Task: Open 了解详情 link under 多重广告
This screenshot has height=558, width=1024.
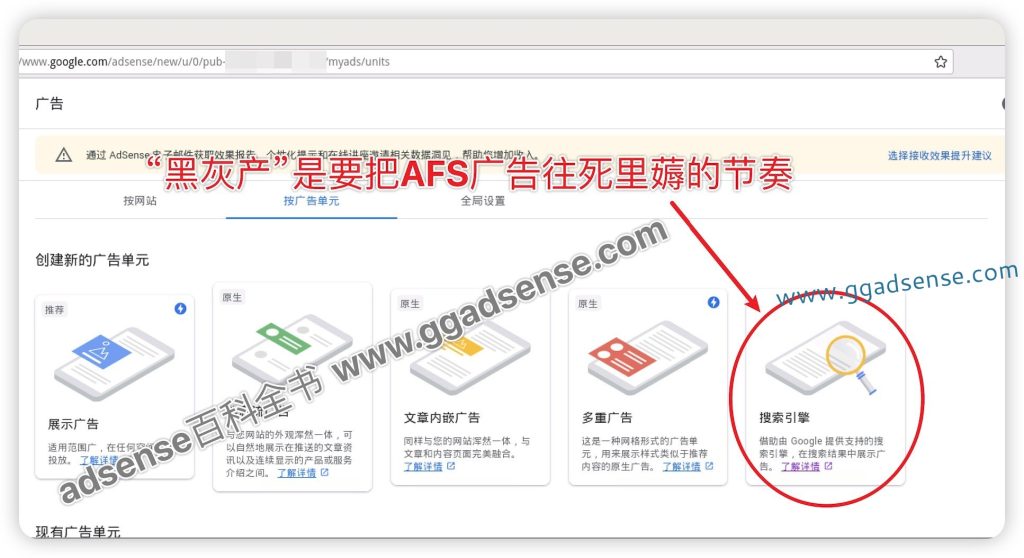Action: tap(682, 467)
